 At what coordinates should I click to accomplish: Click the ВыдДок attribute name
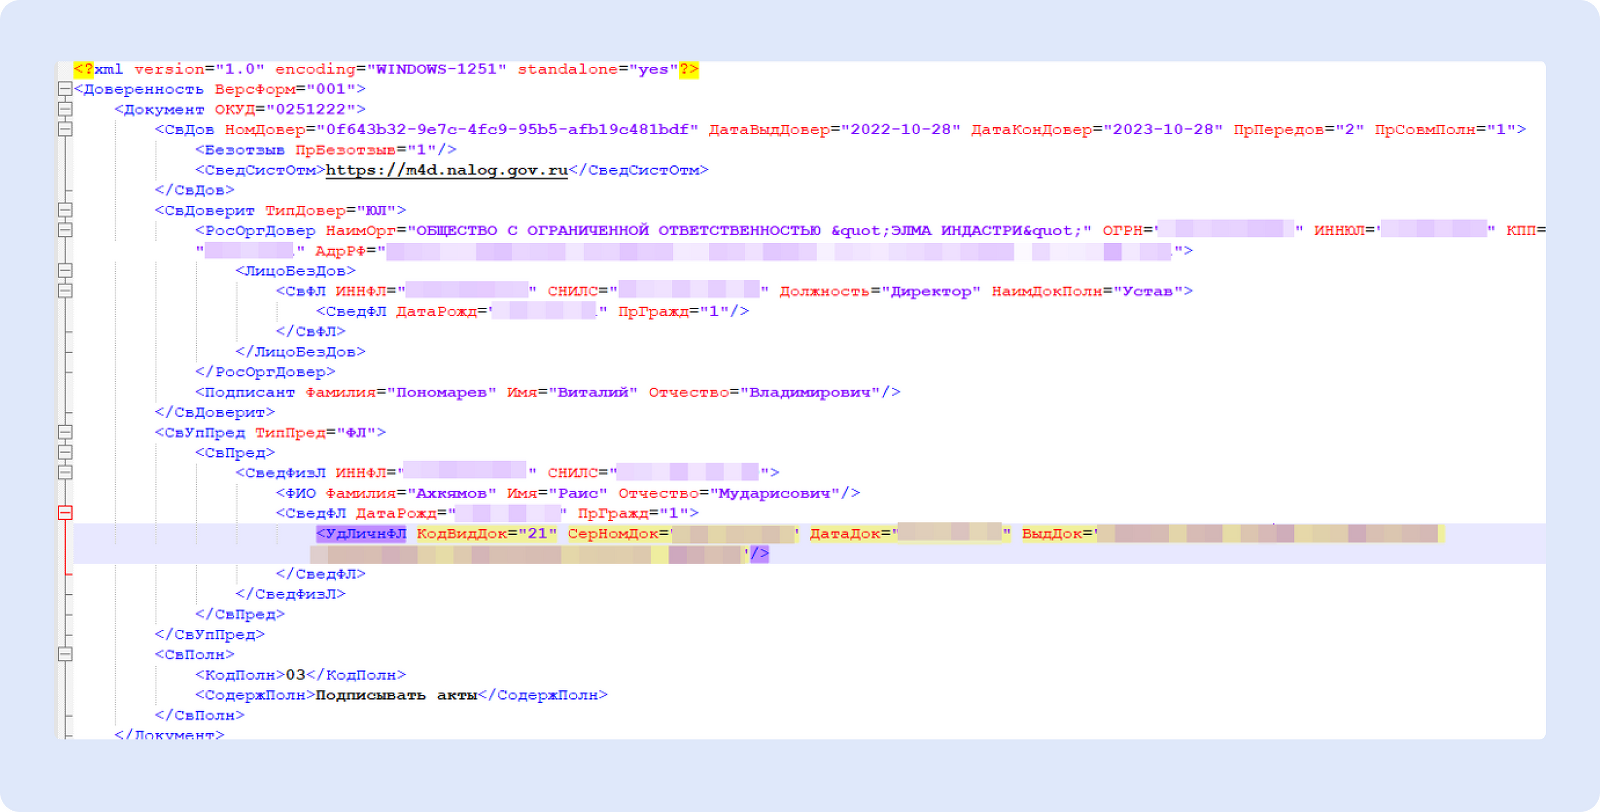tap(1052, 533)
